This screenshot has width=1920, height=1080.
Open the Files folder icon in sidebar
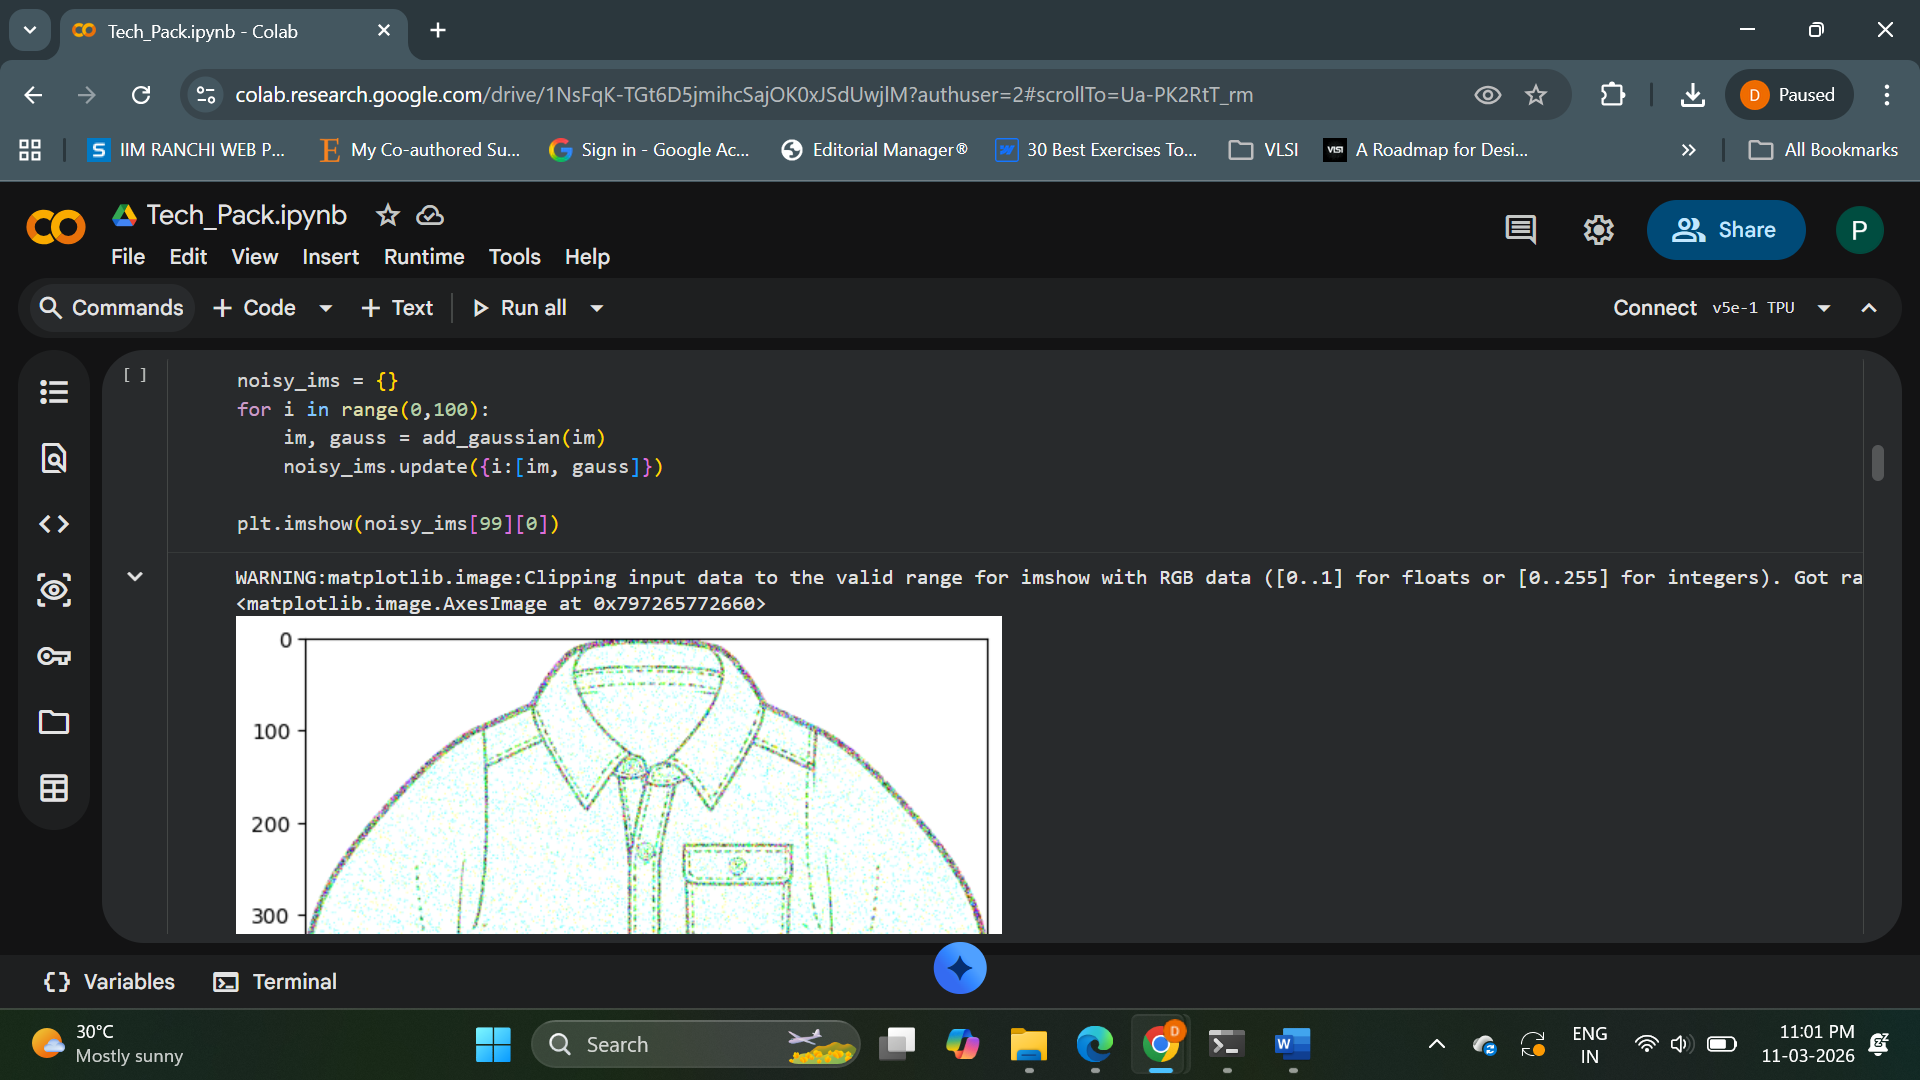pos(54,722)
